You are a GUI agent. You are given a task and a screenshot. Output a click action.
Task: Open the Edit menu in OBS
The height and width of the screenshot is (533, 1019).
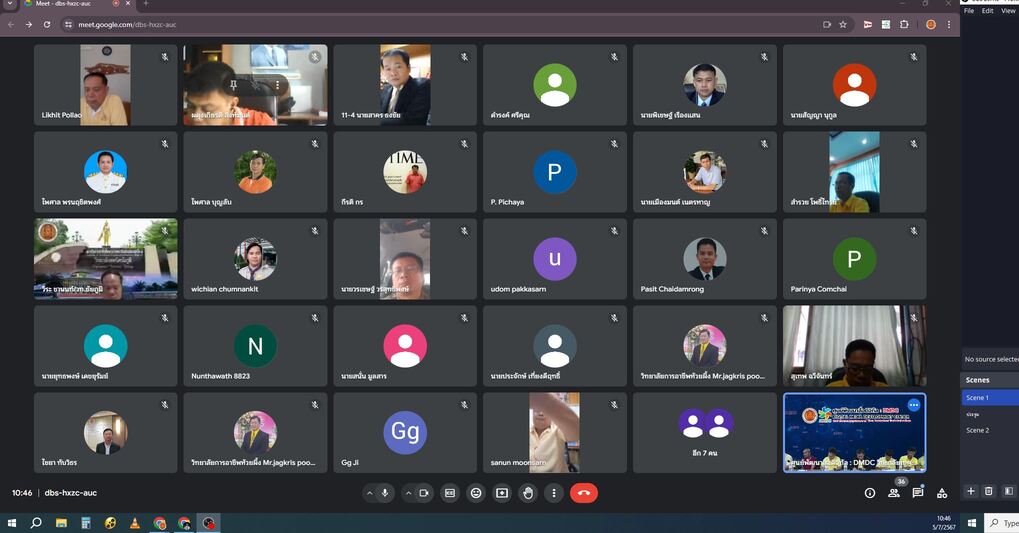987,11
